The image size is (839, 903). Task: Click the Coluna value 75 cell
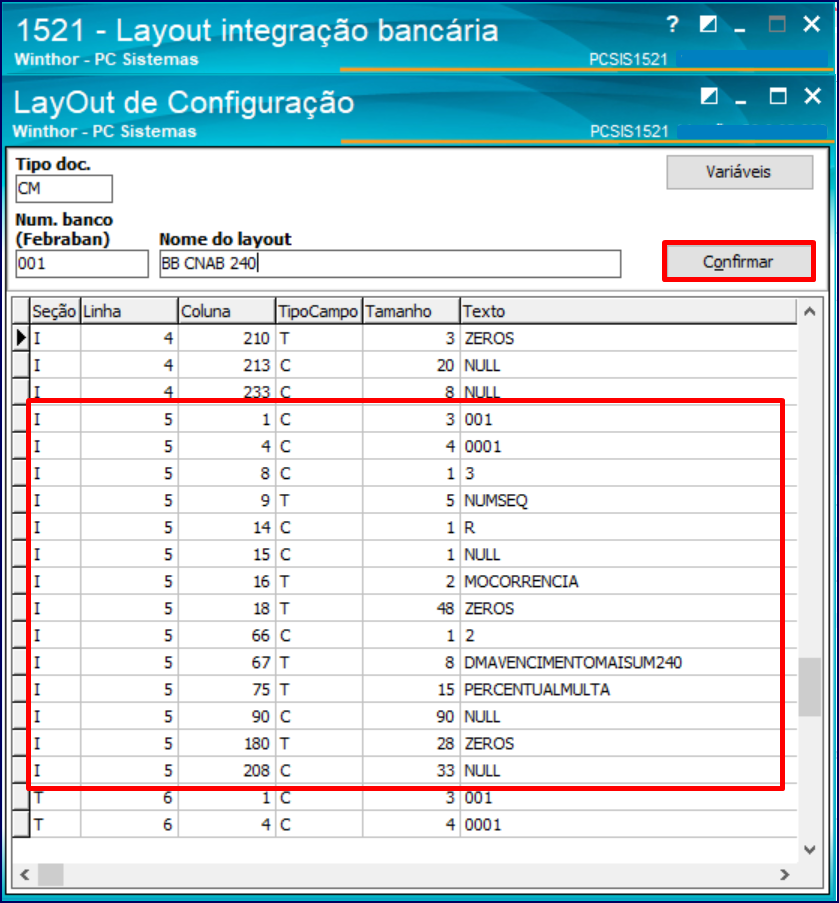[227, 689]
